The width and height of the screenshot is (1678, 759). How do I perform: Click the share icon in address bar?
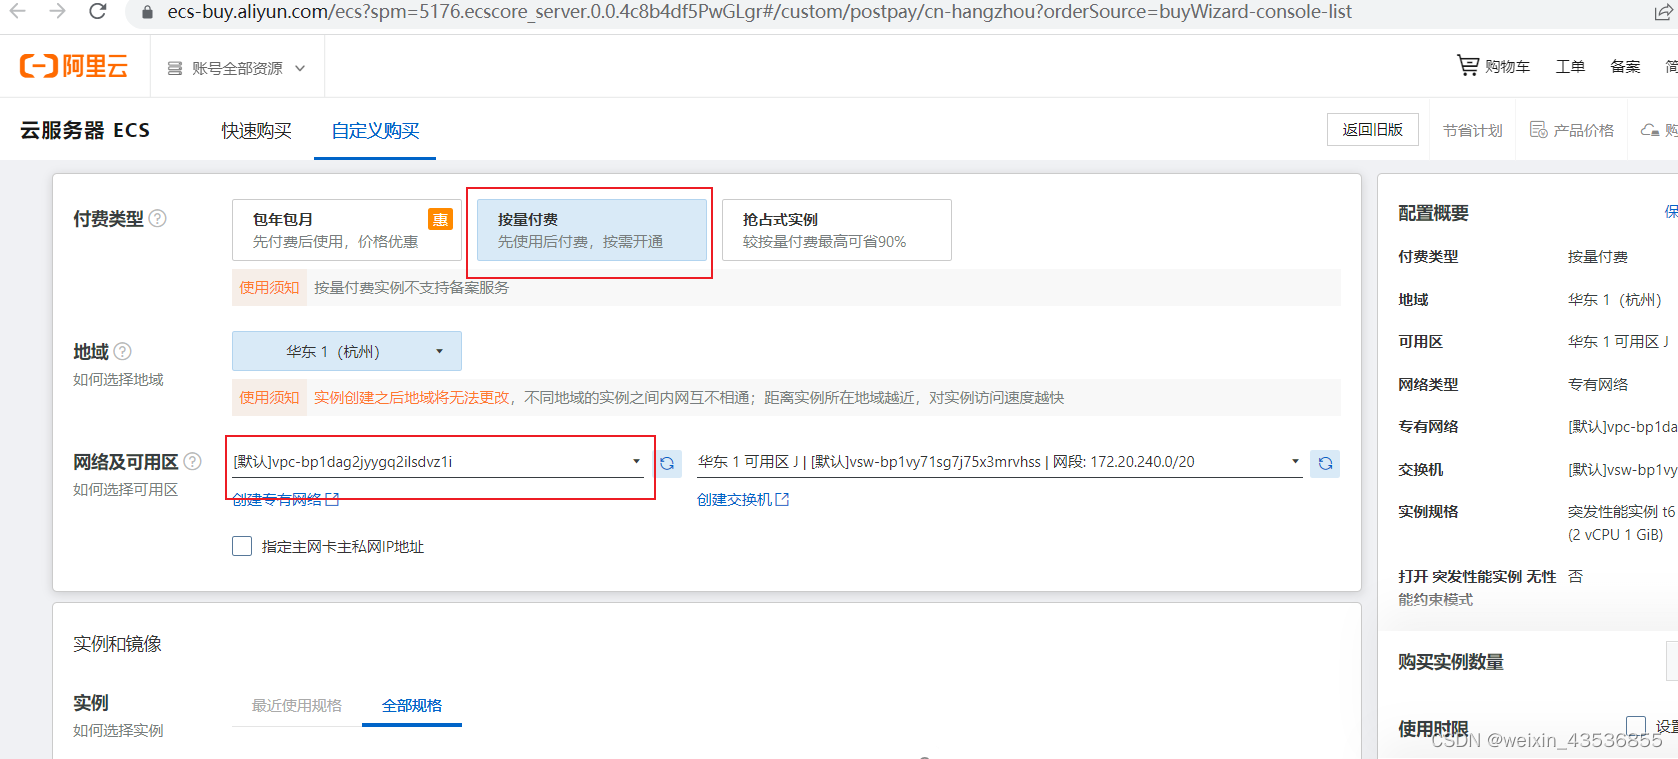click(x=1663, y=12)
